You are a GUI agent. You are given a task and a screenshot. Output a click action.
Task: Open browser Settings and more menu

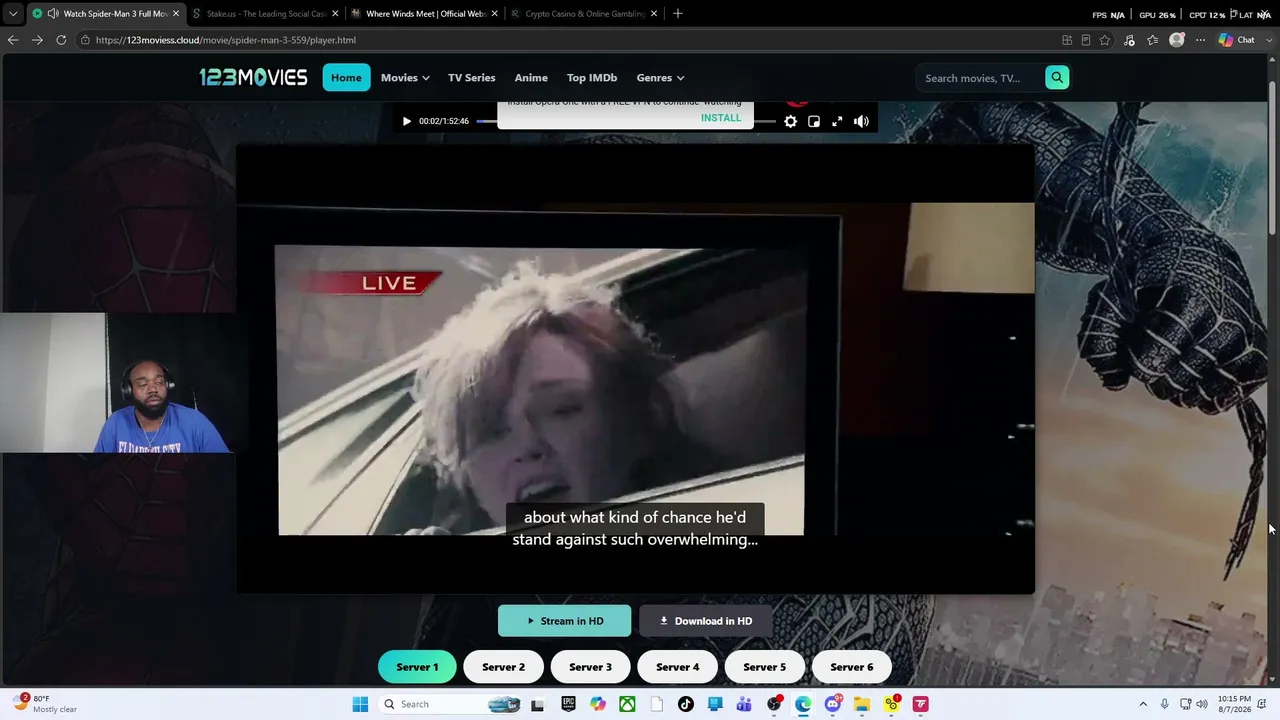[x=1201, y=40]
